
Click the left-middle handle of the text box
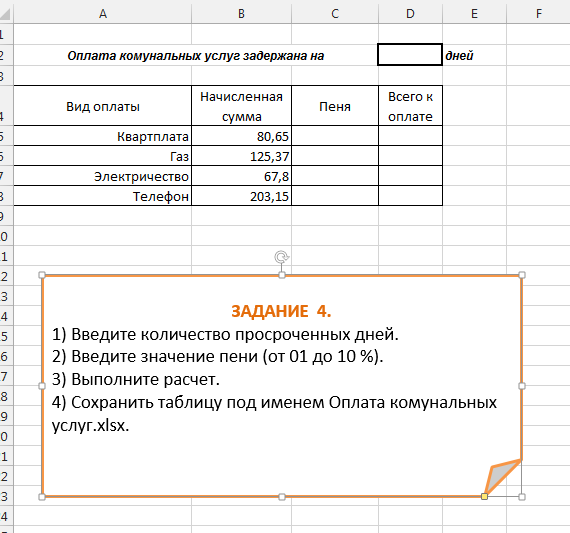pyautogui.click(x=42, y=386)
